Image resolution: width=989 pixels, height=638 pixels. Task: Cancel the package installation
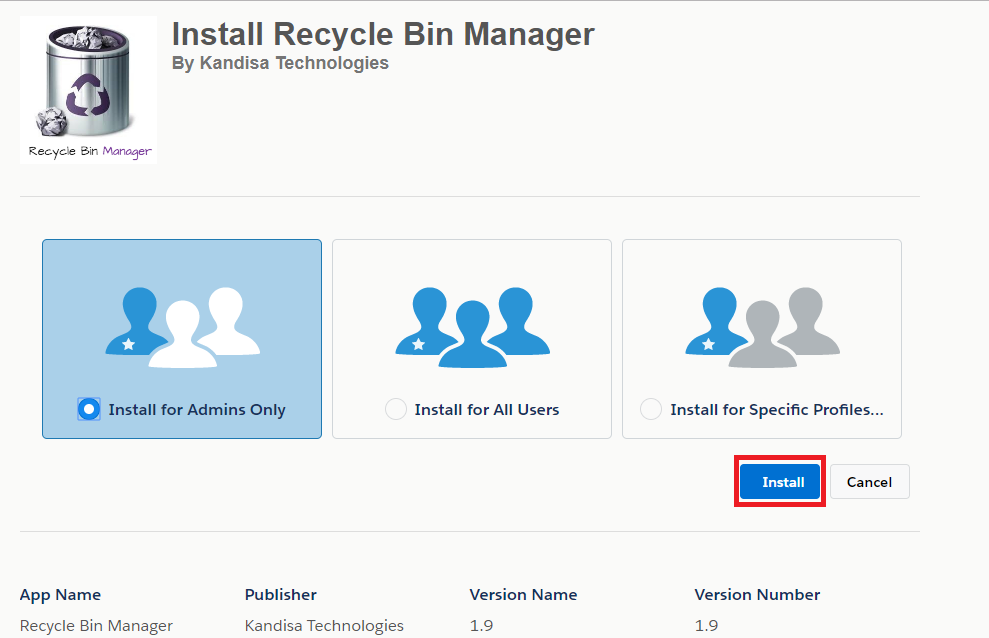click(870, 482)
